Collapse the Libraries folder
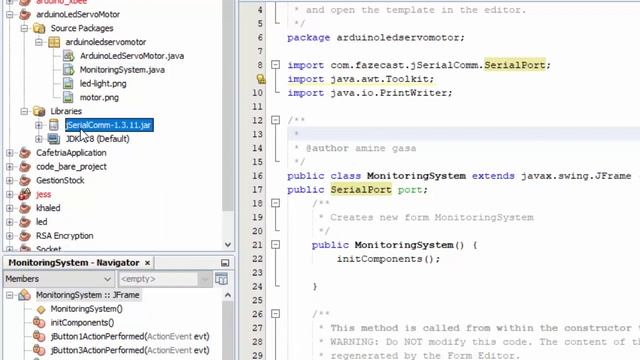Viewport: 640px width, 360px height. (24, 111)
